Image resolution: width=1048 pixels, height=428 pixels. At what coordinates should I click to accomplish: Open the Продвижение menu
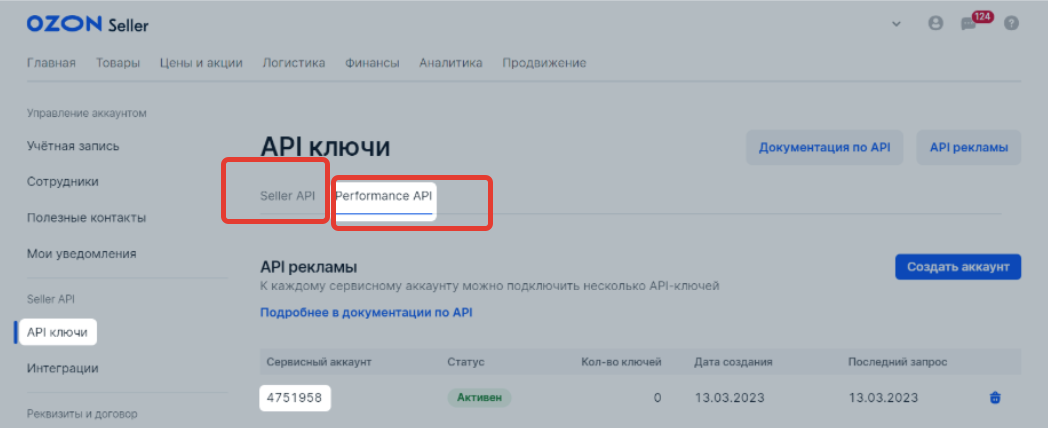click(544, 63)
